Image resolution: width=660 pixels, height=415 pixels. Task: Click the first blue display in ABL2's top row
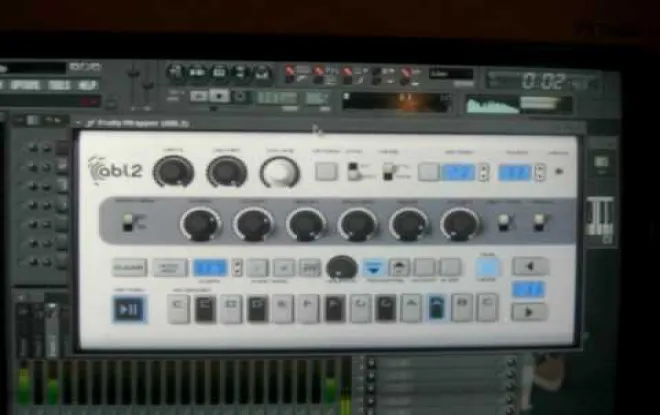pyautogui.click(x=458, y=172)
